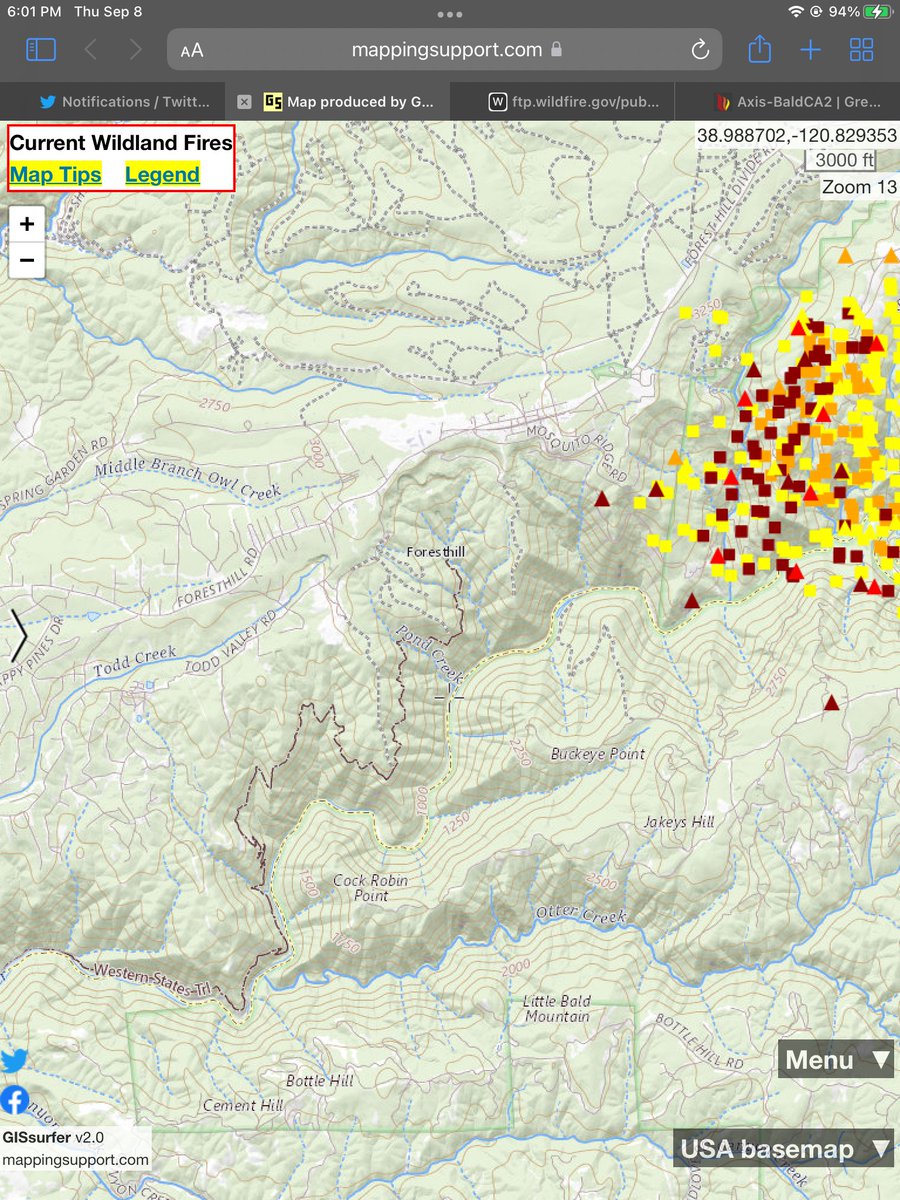Reload the mappingsupport.com page

pyautogui.click(x=700, y=49)
